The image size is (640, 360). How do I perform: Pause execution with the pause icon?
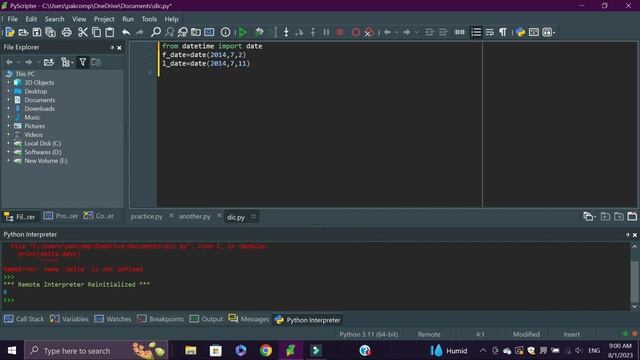pos(326,32)
